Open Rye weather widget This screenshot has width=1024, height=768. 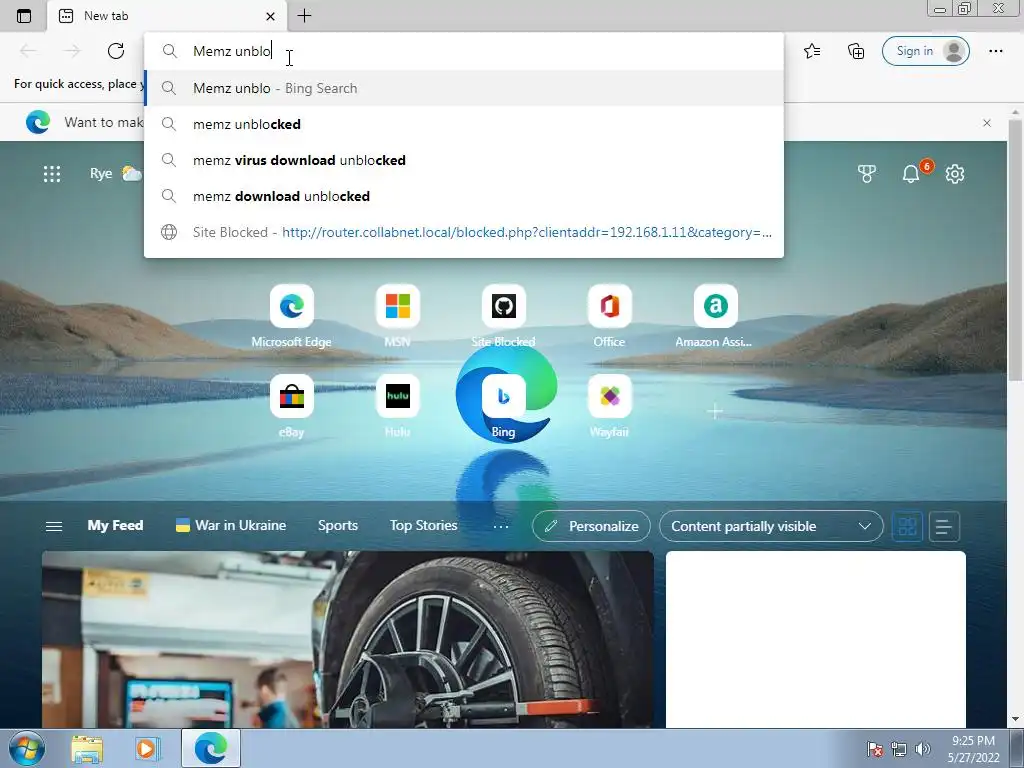click(116, 174)
